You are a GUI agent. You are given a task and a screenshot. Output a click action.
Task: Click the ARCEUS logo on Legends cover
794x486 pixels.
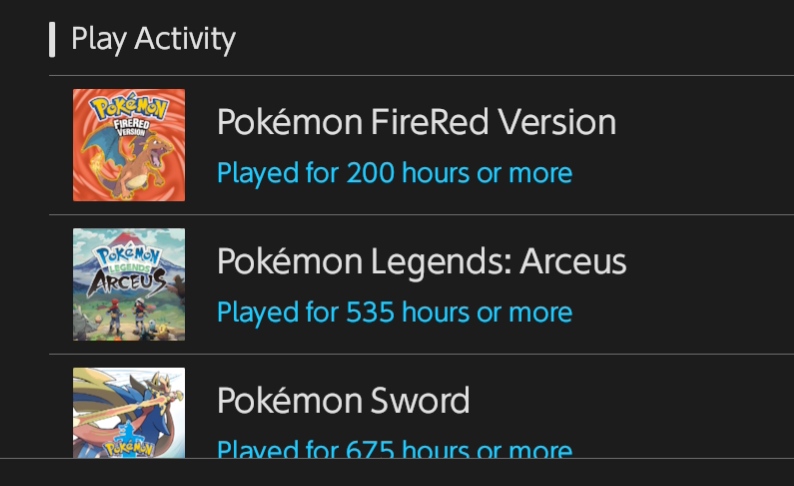[127, 281]
